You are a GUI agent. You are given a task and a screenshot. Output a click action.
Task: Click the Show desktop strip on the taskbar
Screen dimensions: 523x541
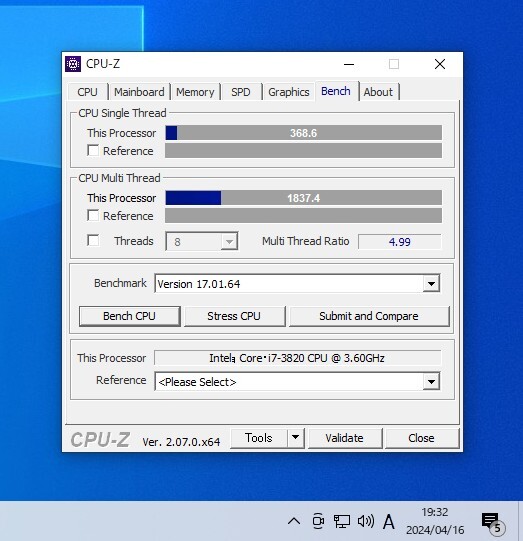click(x=520, y=521)
